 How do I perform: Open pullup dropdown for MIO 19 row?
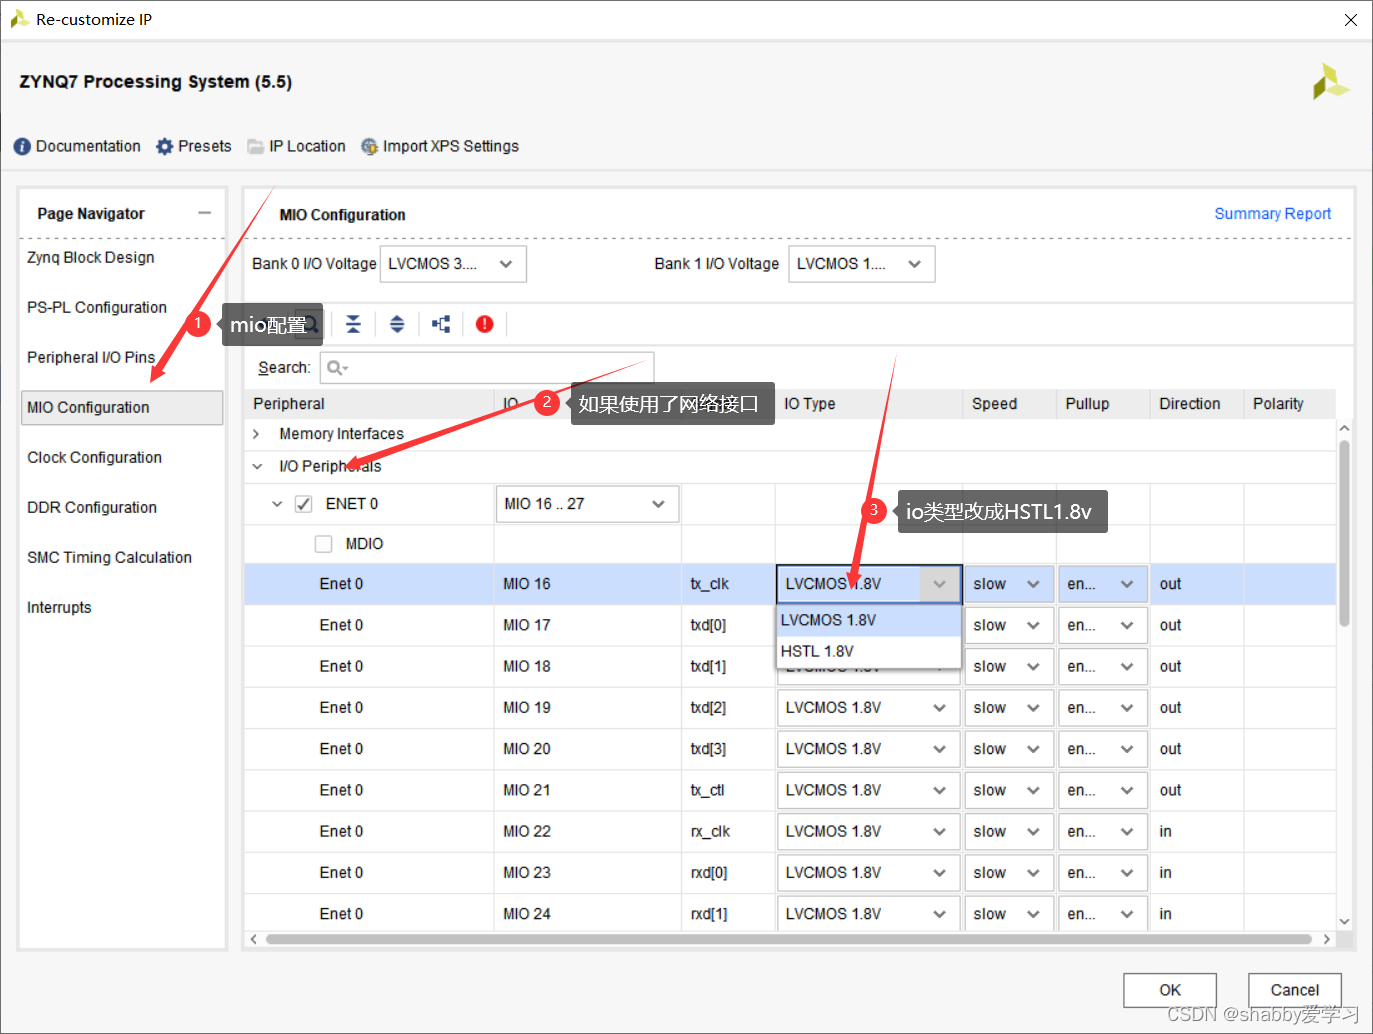1102,708
